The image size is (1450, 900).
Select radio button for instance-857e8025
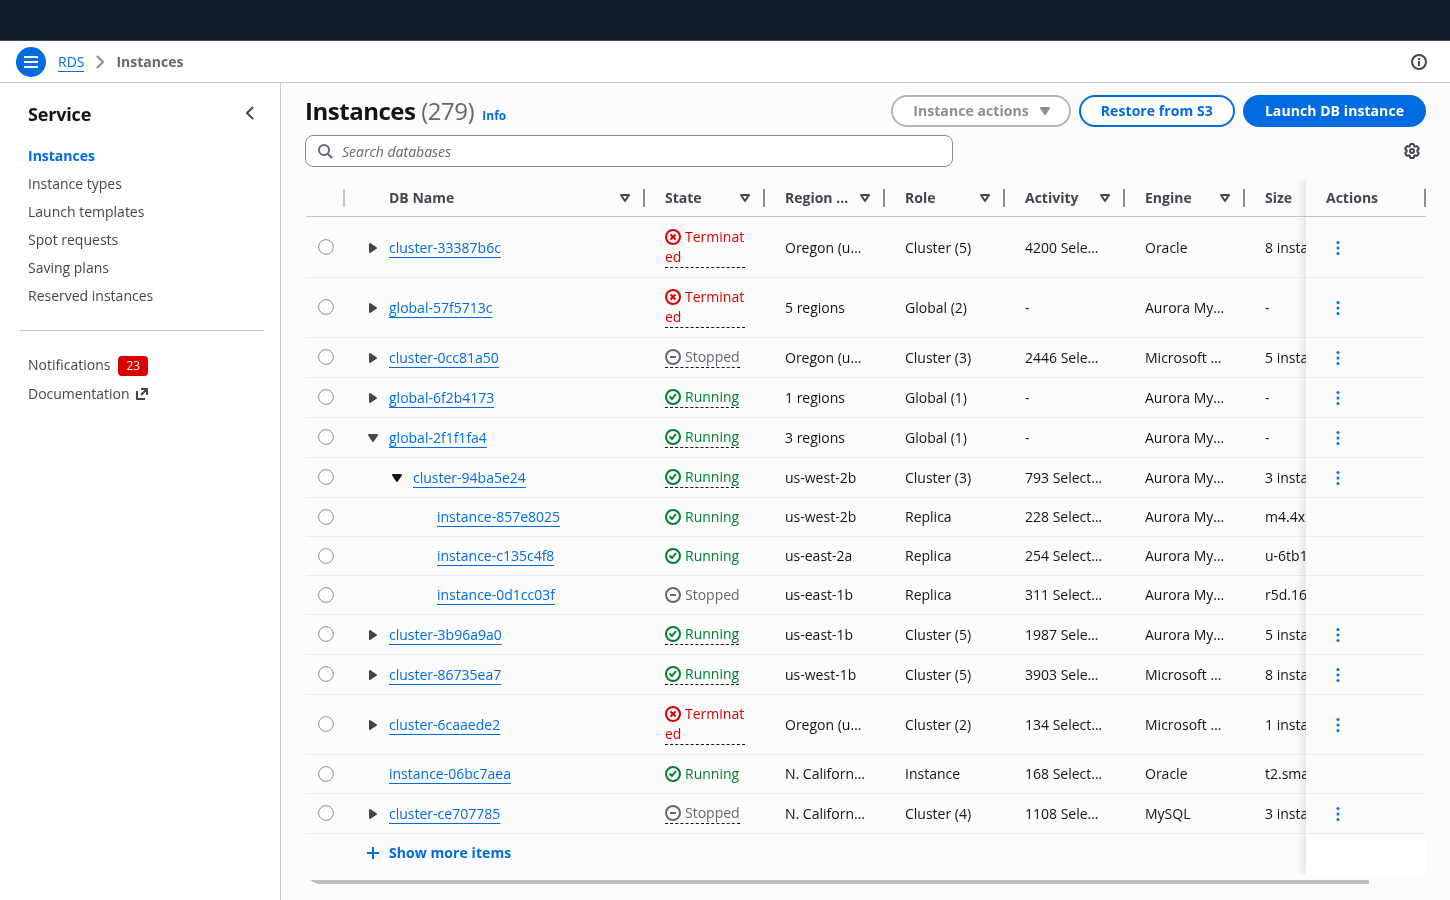tap(326, 517)
